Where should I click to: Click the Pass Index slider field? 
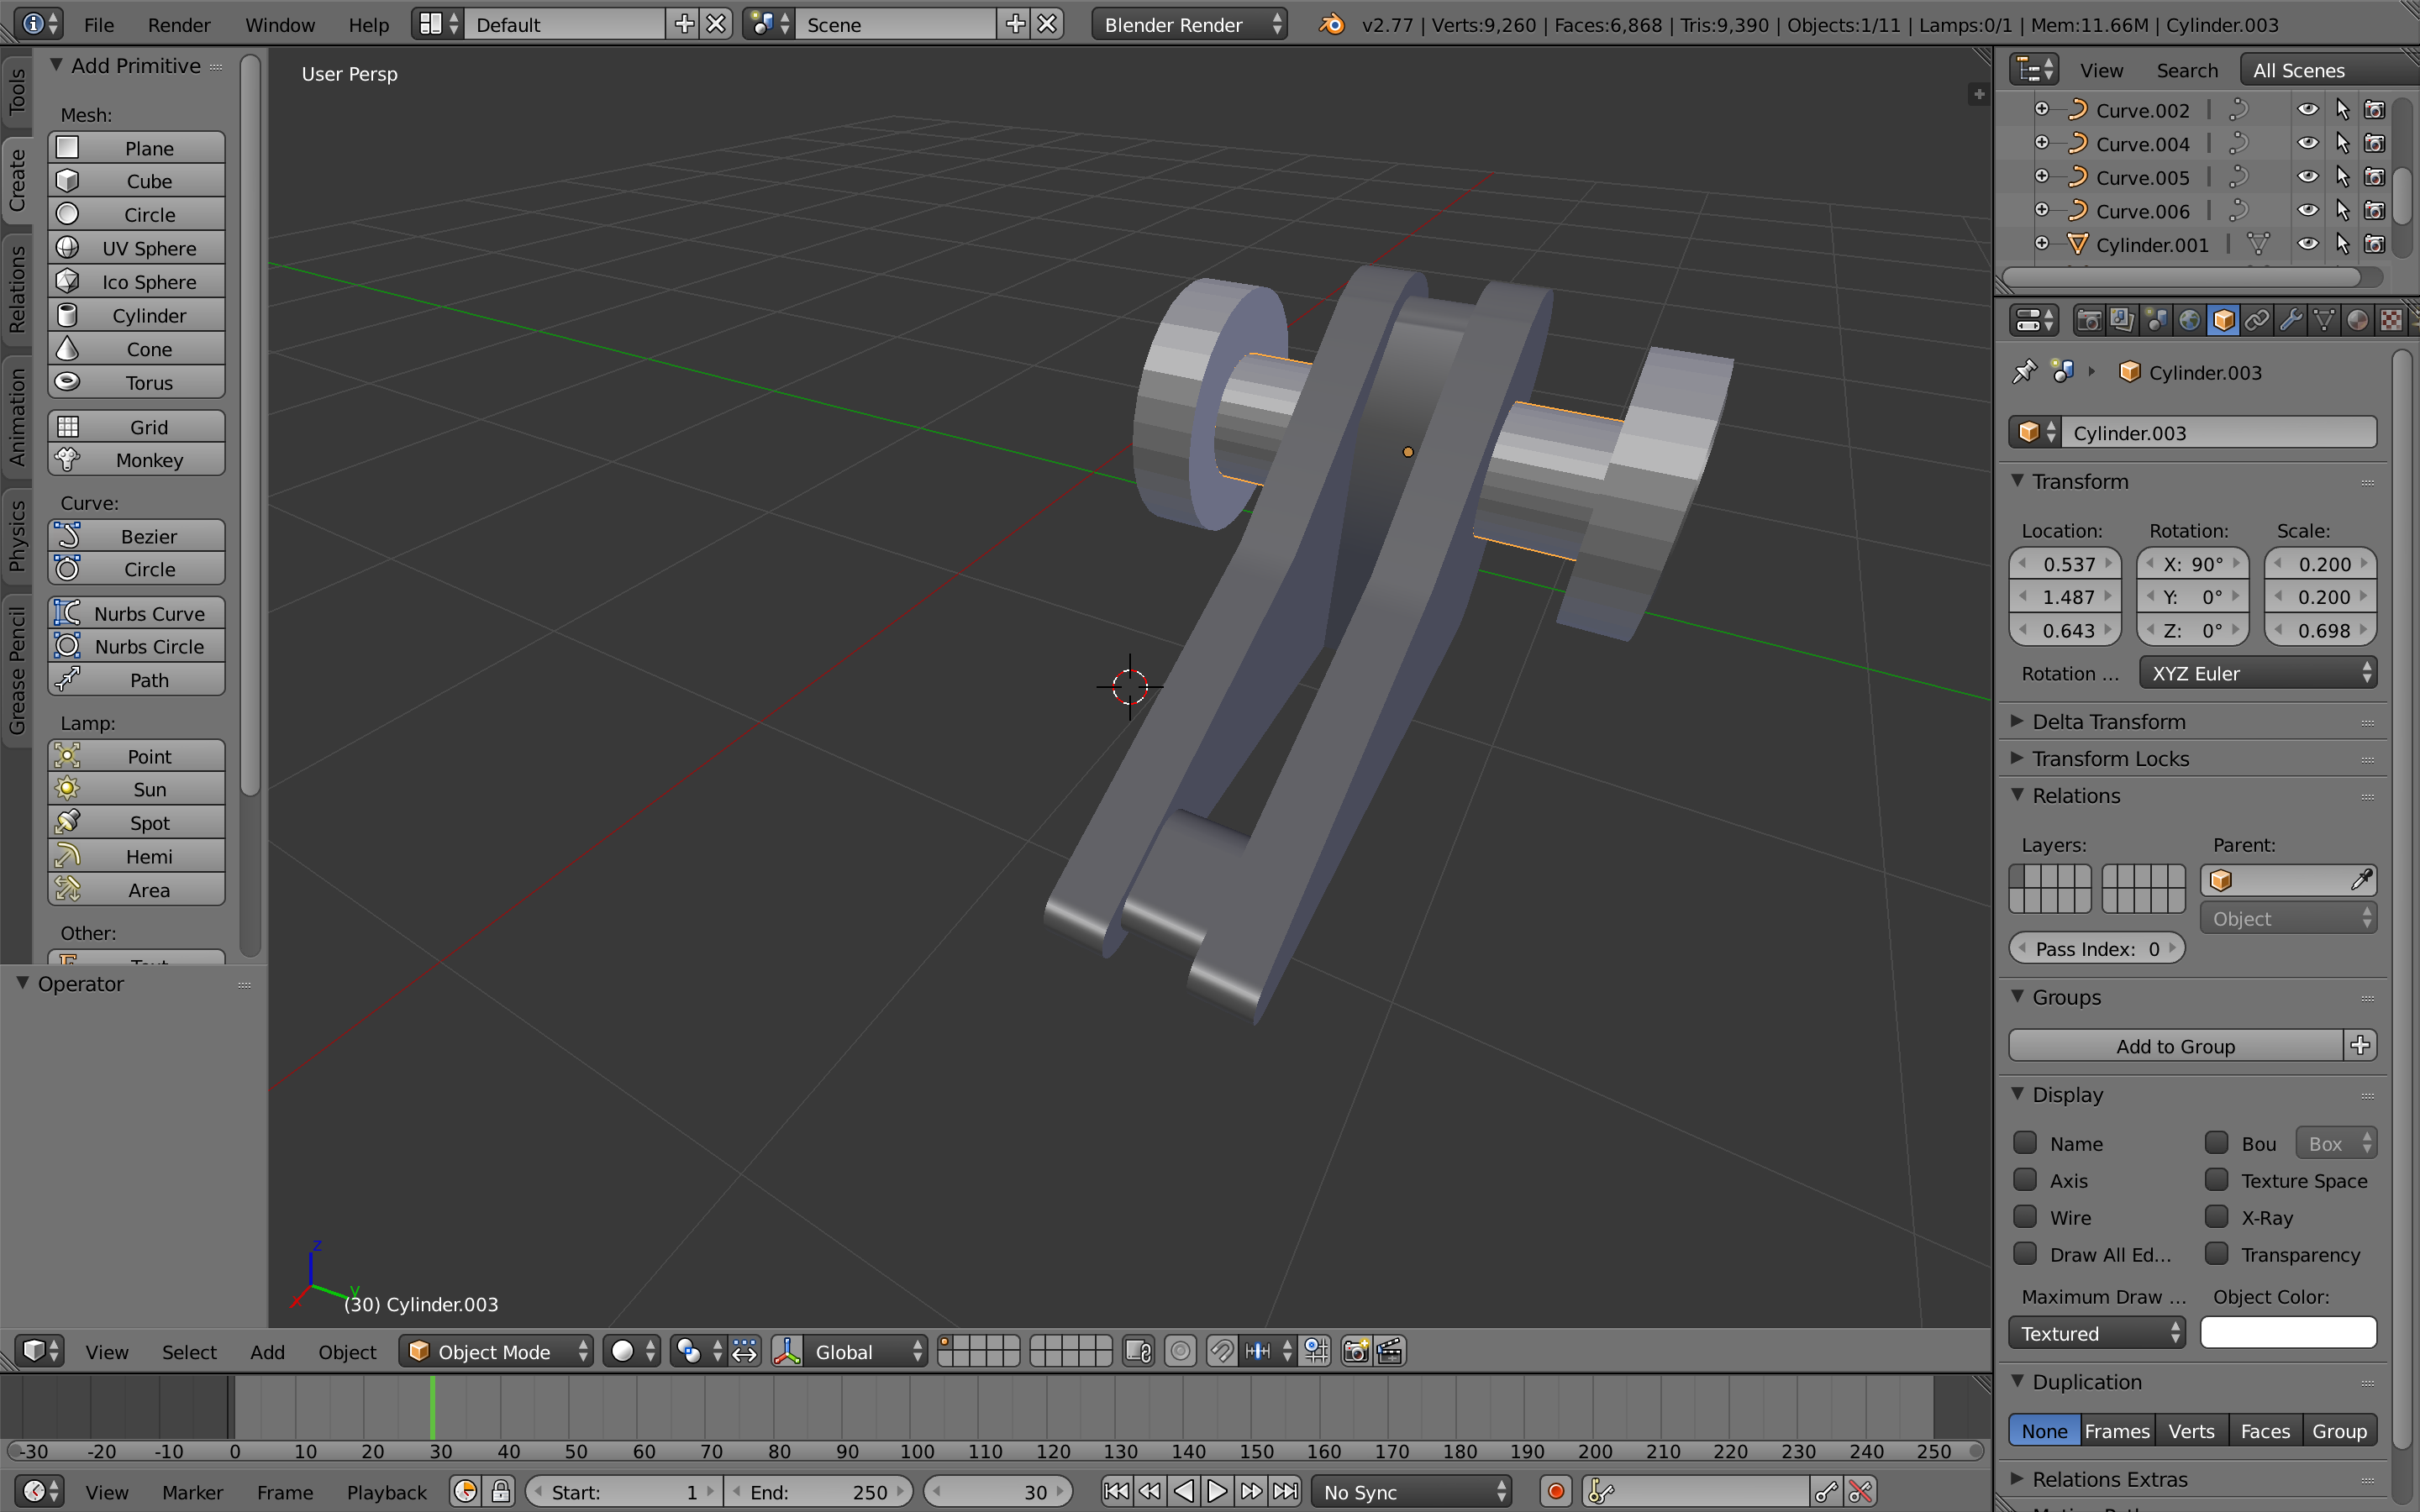(2097, 948)
